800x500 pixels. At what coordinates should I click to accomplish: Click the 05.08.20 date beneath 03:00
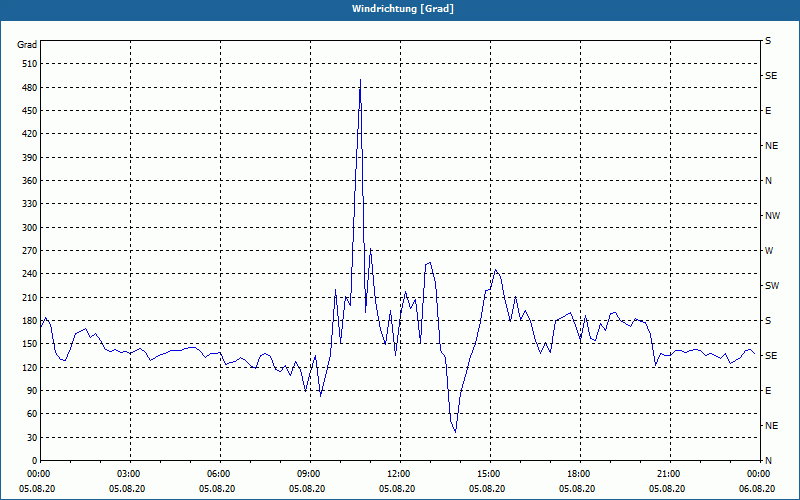[127, 489]
